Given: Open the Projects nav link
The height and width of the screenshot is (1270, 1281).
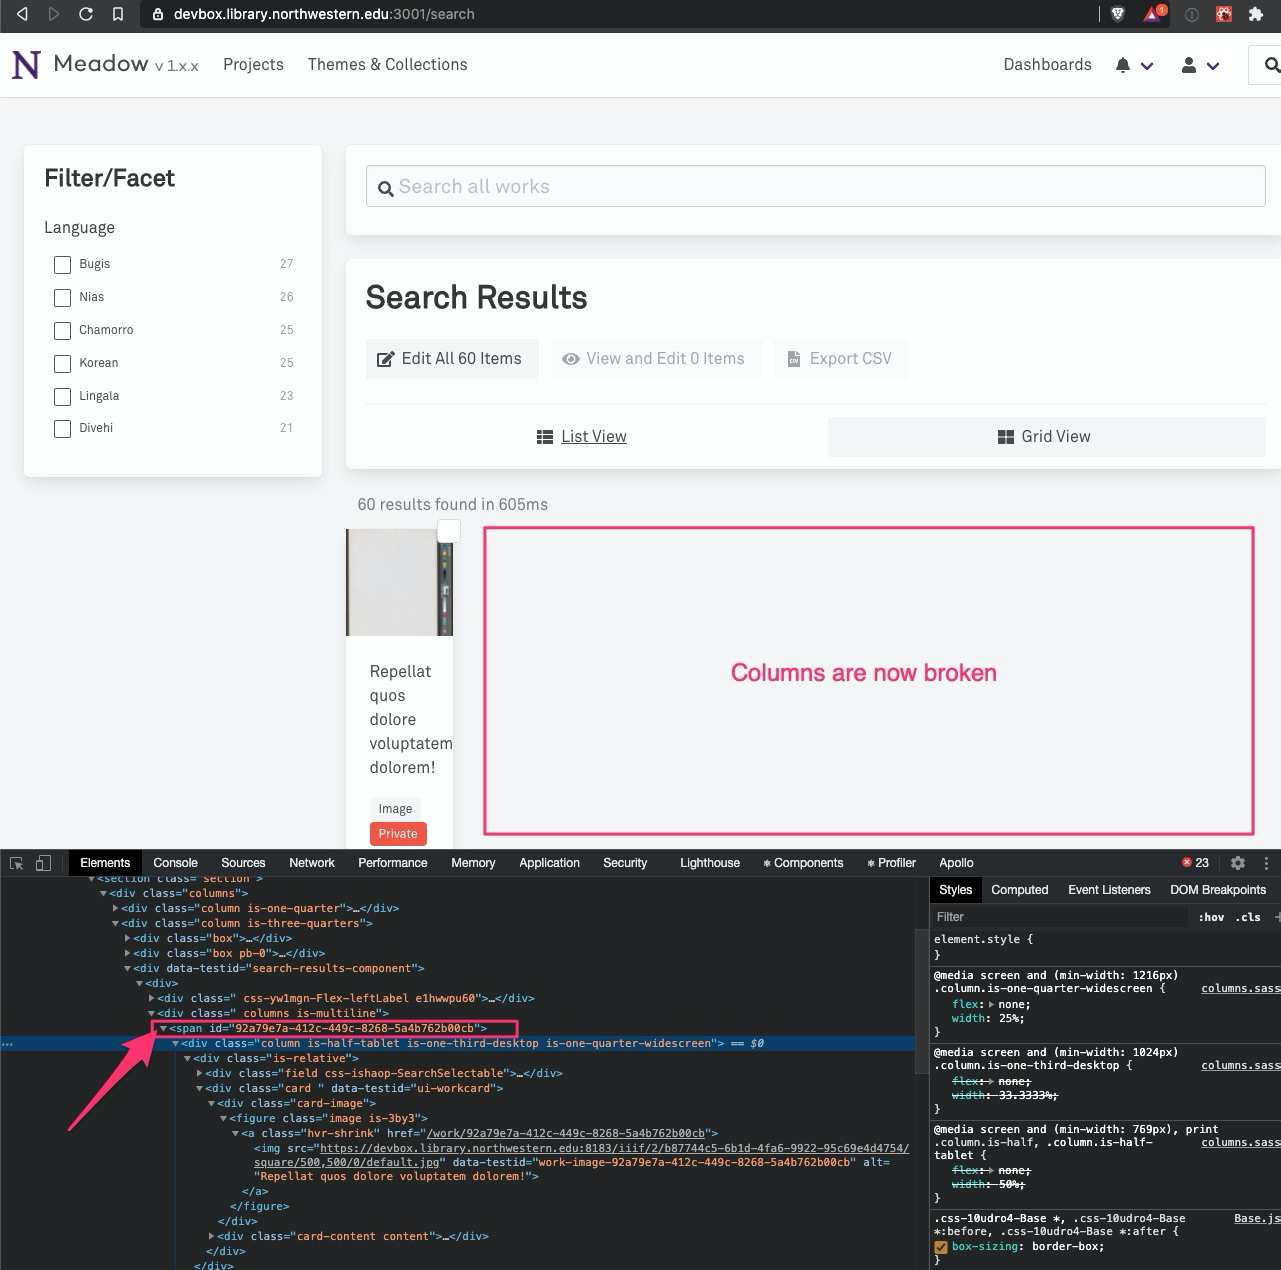Looking at the screenshot, I should pyautogui.click(x=253, y=65).
